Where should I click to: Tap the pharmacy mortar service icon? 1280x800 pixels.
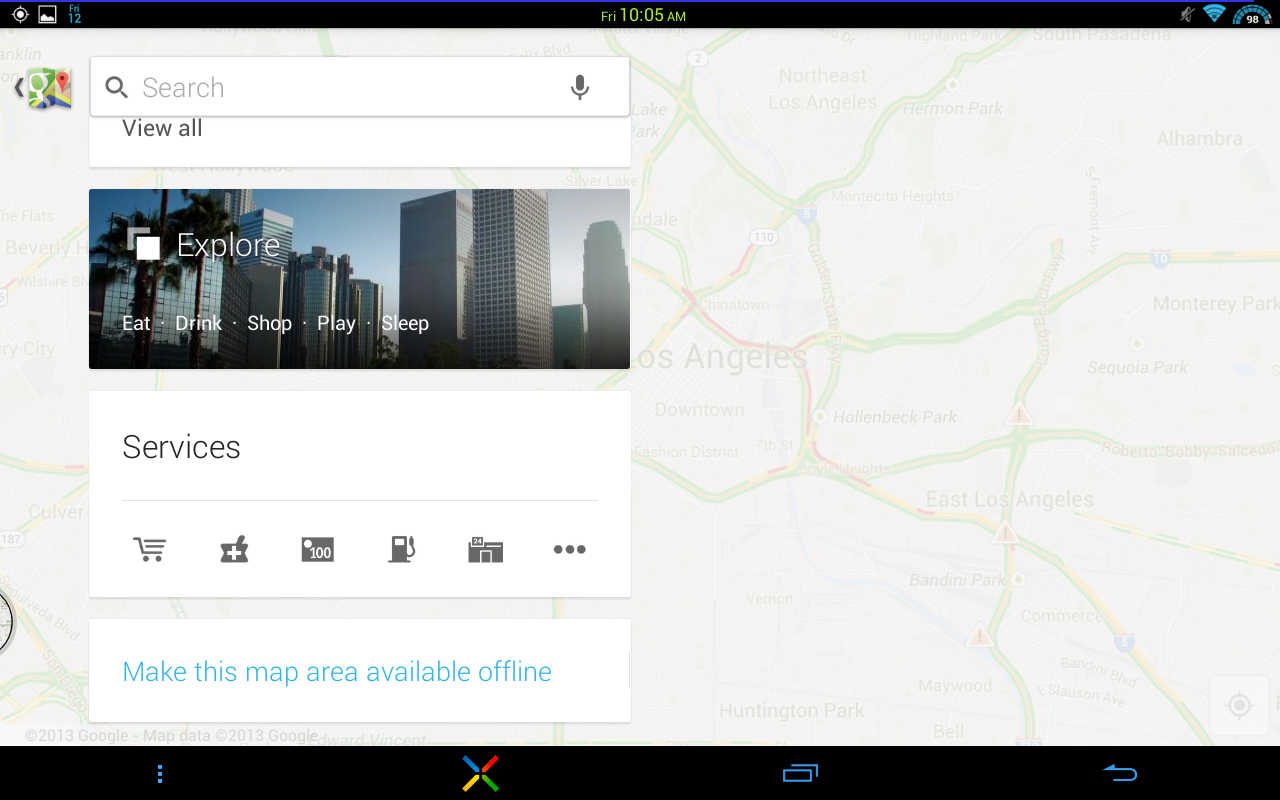point(234,549)
